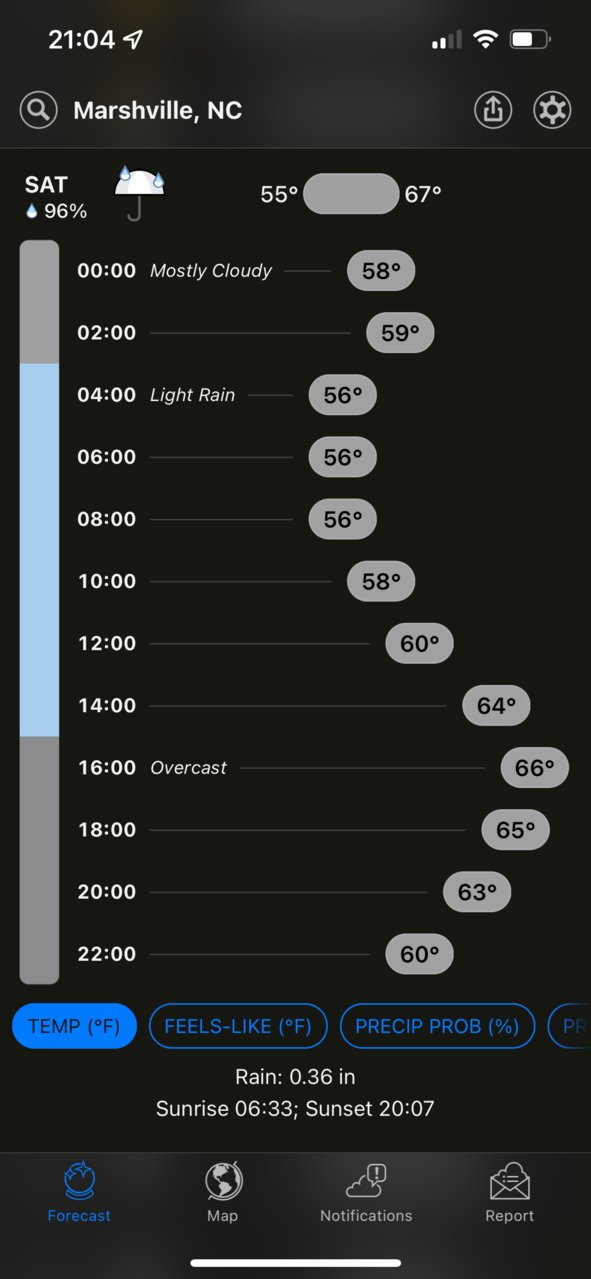Select the TEMP (°F) pill

(74, 1026)
